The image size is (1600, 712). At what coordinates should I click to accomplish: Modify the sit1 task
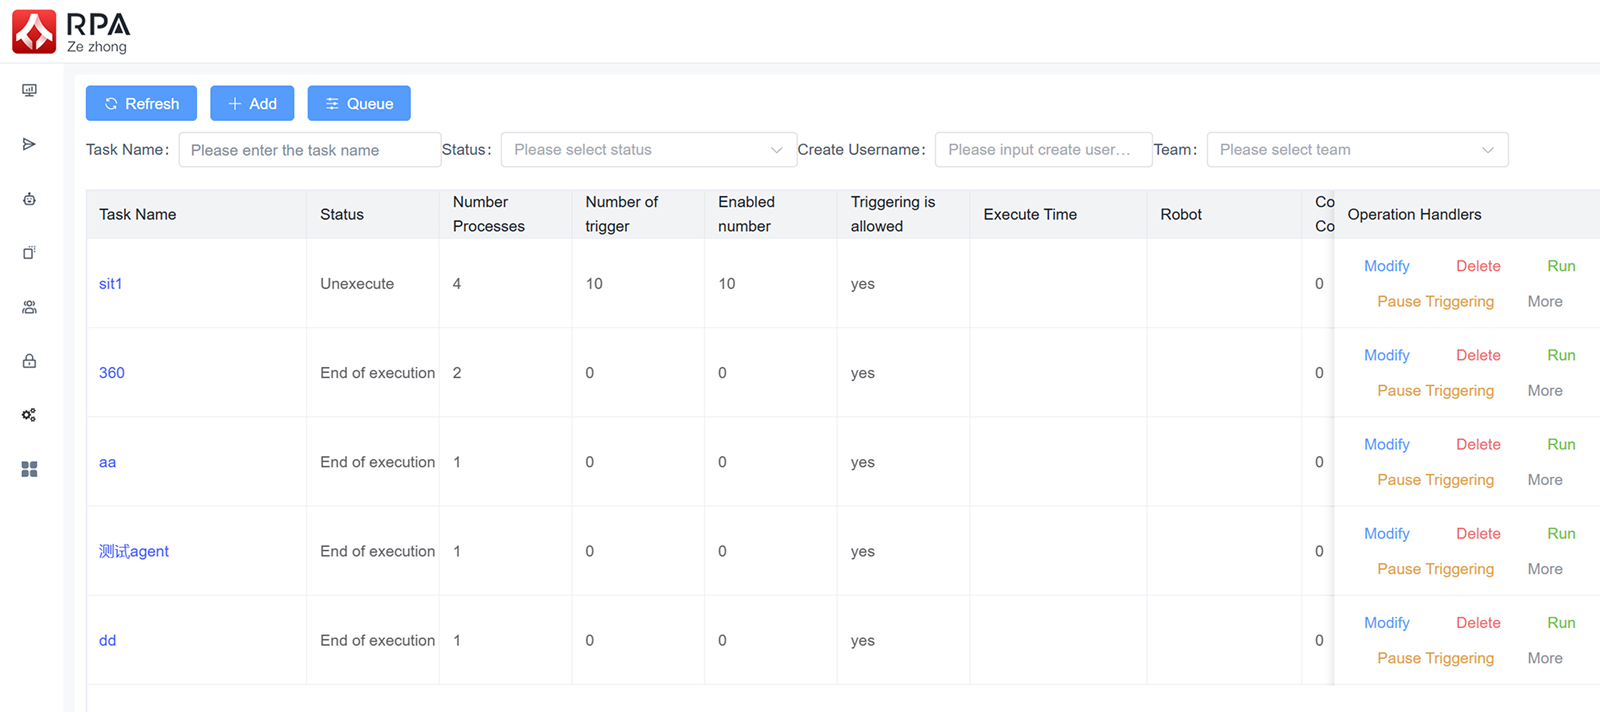[1387, 266]
